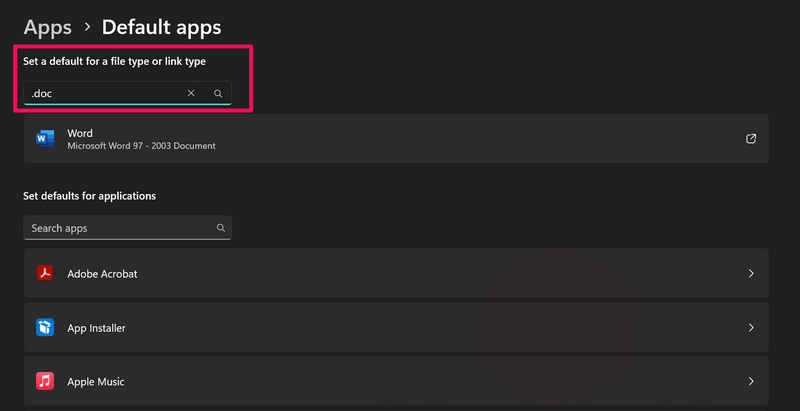This screenshot has width=800, height=411.
Task: Select the Word title text in results
Action: (80, 133)
